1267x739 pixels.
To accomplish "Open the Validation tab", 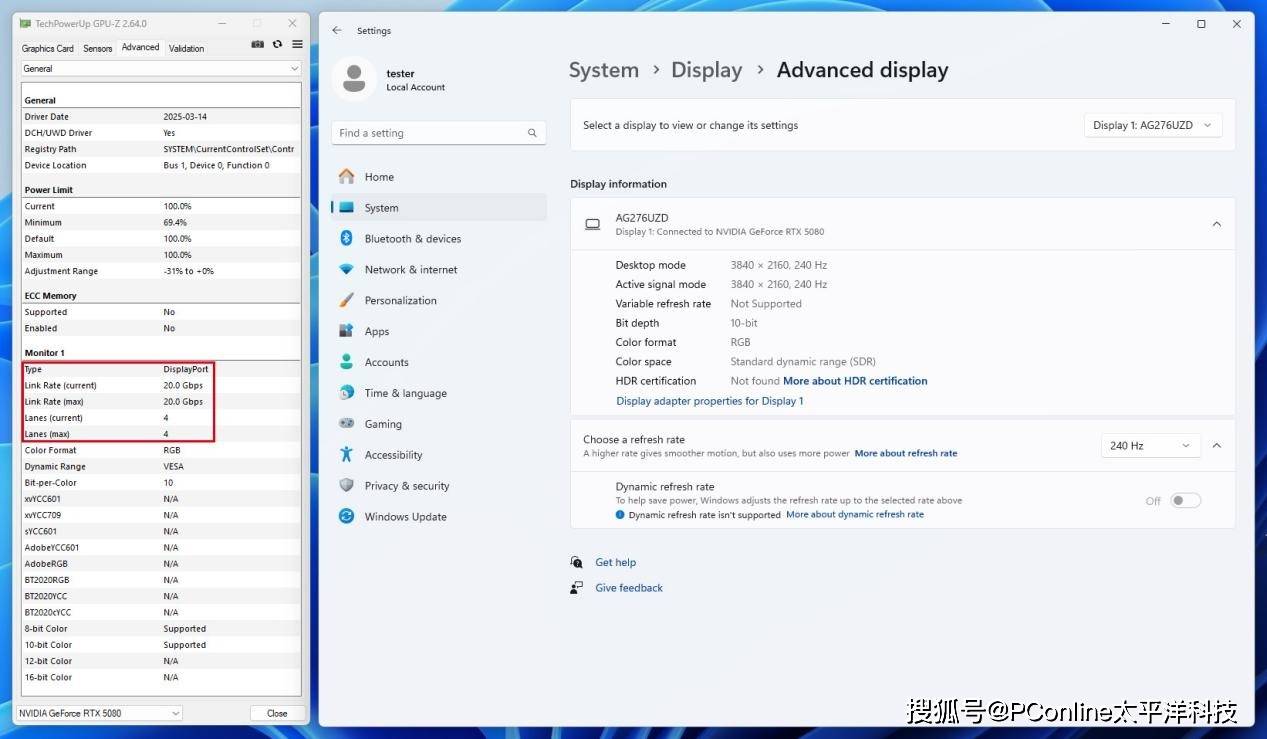I will coord(186,48).
